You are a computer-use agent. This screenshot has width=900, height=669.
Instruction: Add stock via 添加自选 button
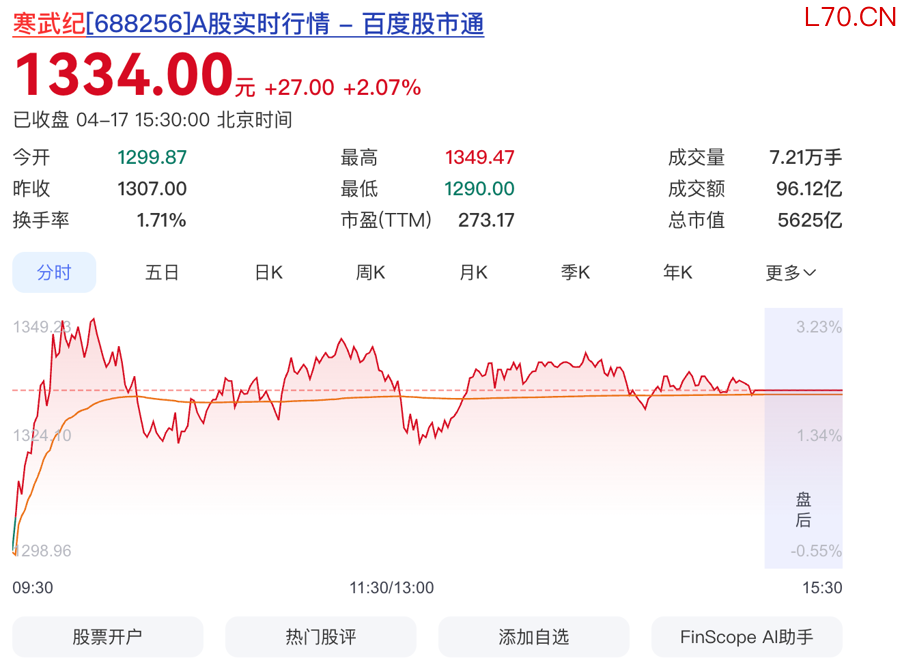[x=534, y=637]
